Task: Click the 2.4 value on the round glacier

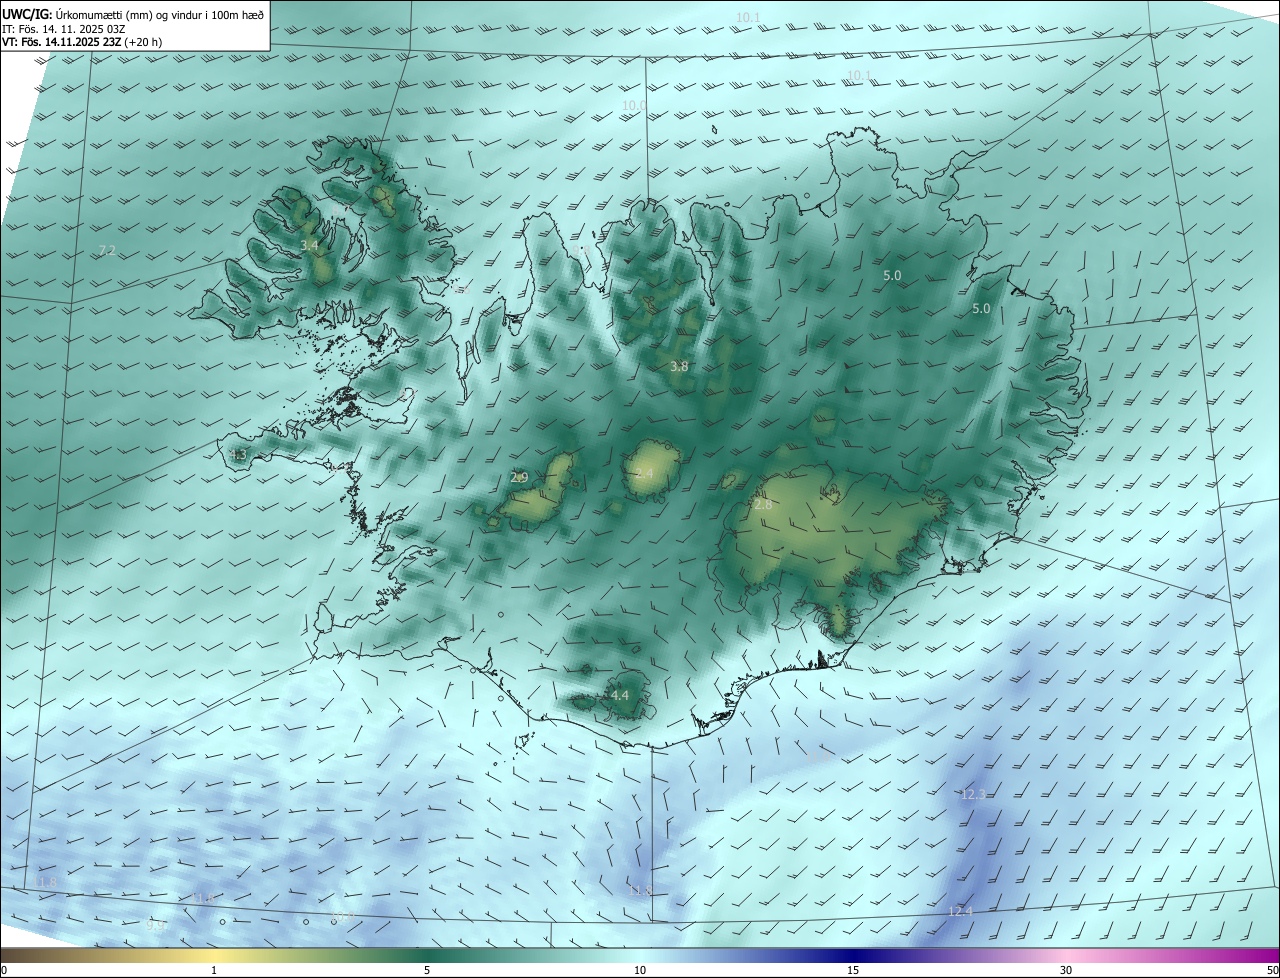Action: pos(644,473)
